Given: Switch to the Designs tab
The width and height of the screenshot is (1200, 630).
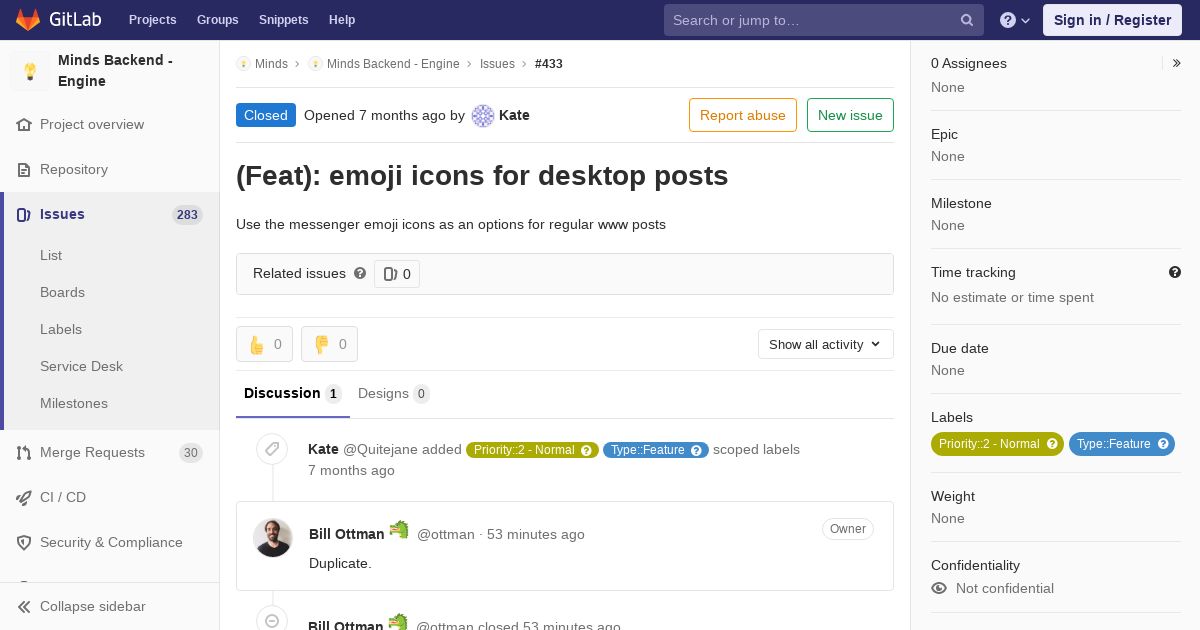Looking at the screenshot, I should click(x=394, y=394).
